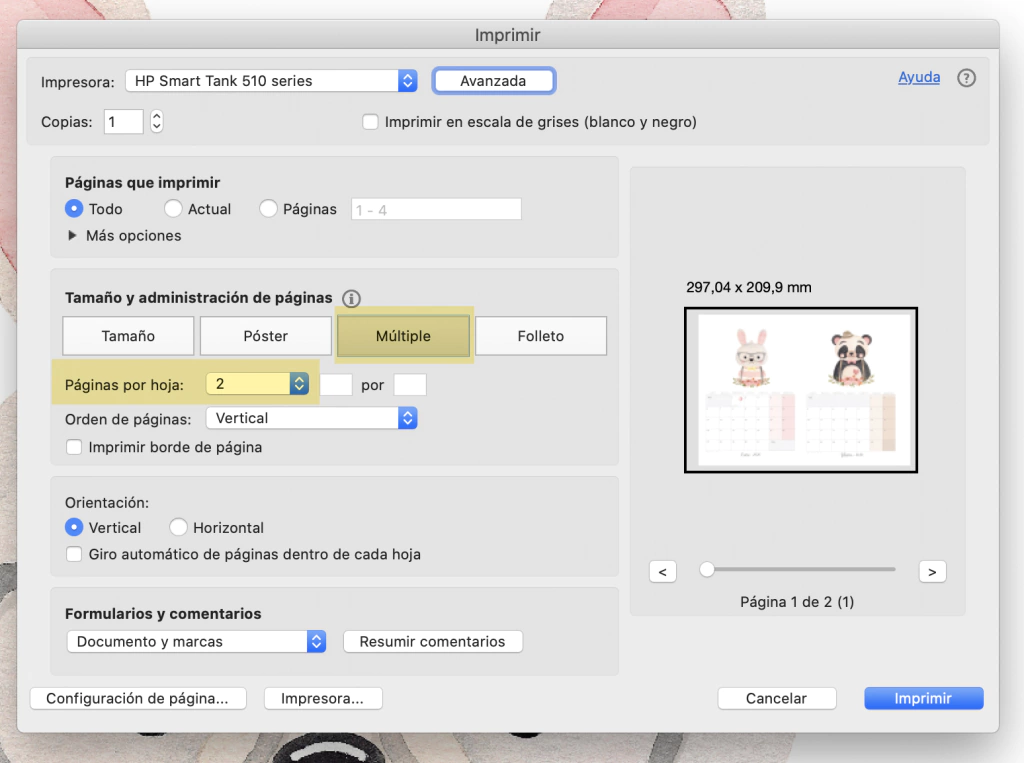Open the Orden de páginas dropdown
Image resolution: width=1024 pixels, height=763 pixels.
[x=312, y=418]
